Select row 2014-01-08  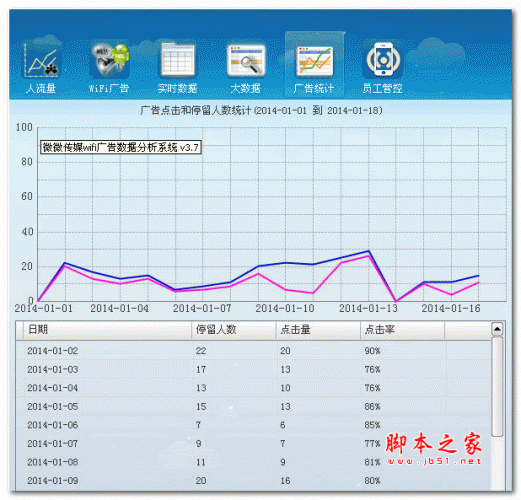click(x=253, y=462)
